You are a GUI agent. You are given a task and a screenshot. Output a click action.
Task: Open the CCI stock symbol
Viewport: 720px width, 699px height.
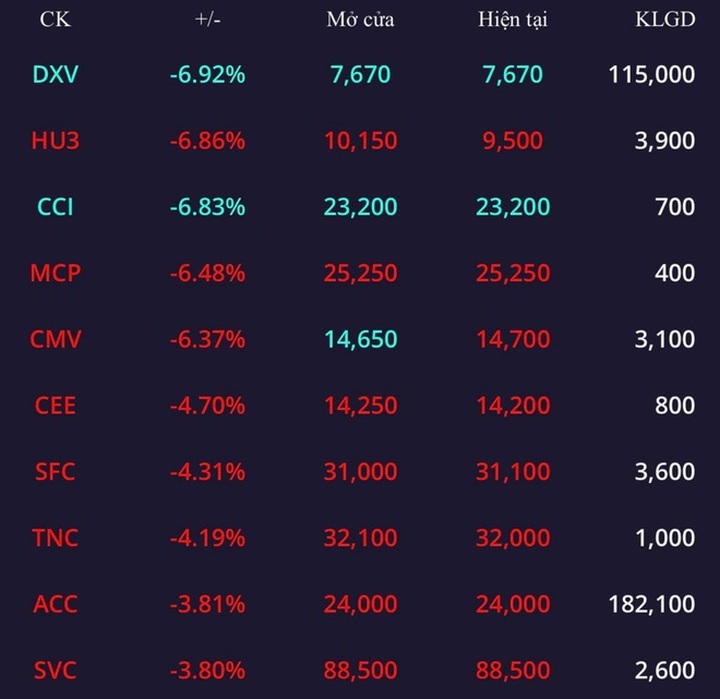(x=55, y=207)
